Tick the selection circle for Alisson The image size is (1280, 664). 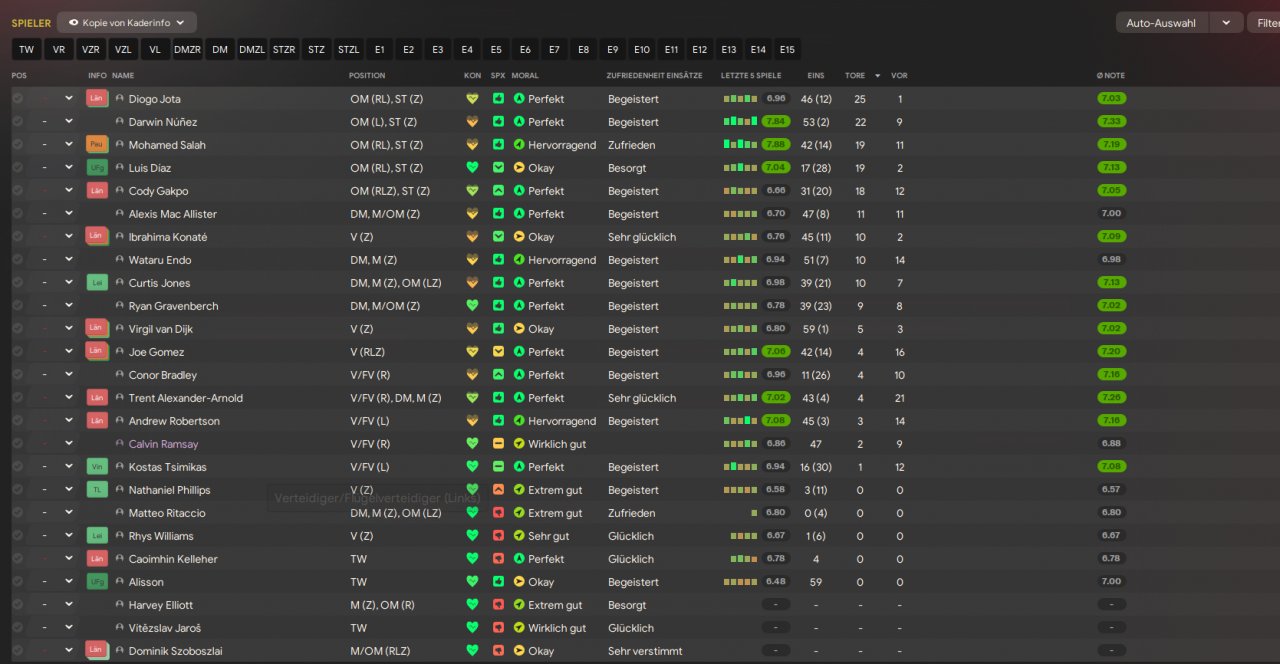point(17,582)
